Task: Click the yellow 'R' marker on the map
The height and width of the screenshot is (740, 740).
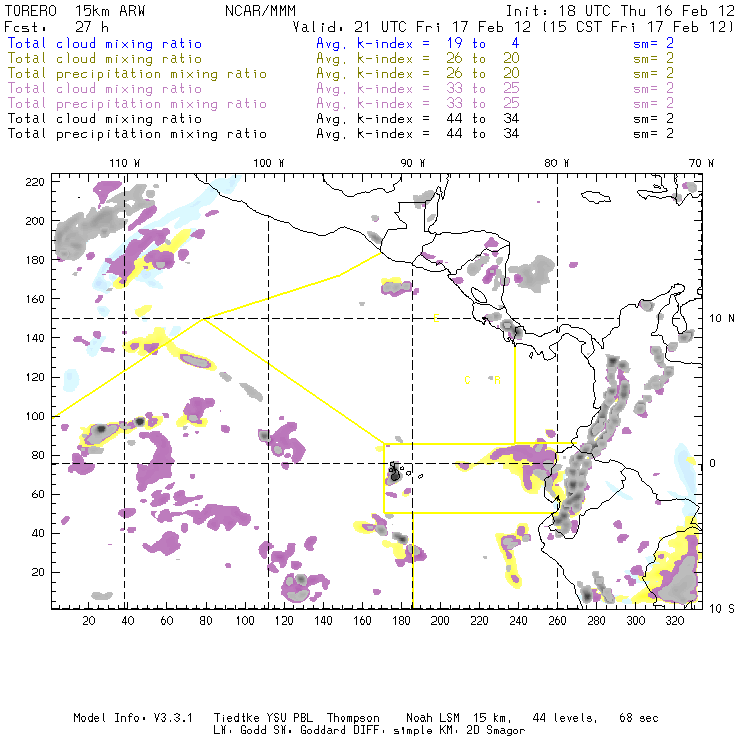Action: coord(497,380)
